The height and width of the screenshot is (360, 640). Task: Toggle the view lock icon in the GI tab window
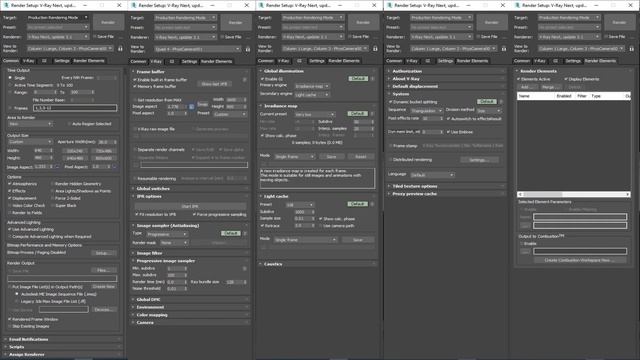[x=375, y=49]
